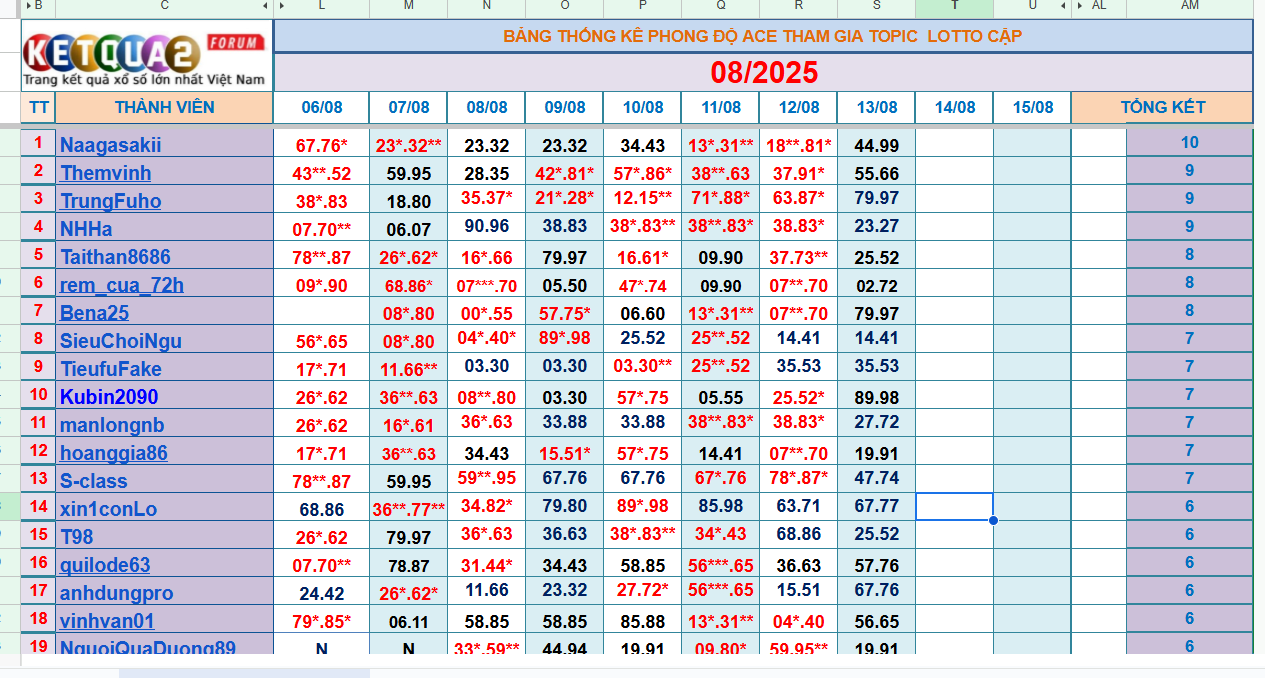1265x678 pixels.
Task: Select row number 13 in TT column
Action: coord(38,480)
